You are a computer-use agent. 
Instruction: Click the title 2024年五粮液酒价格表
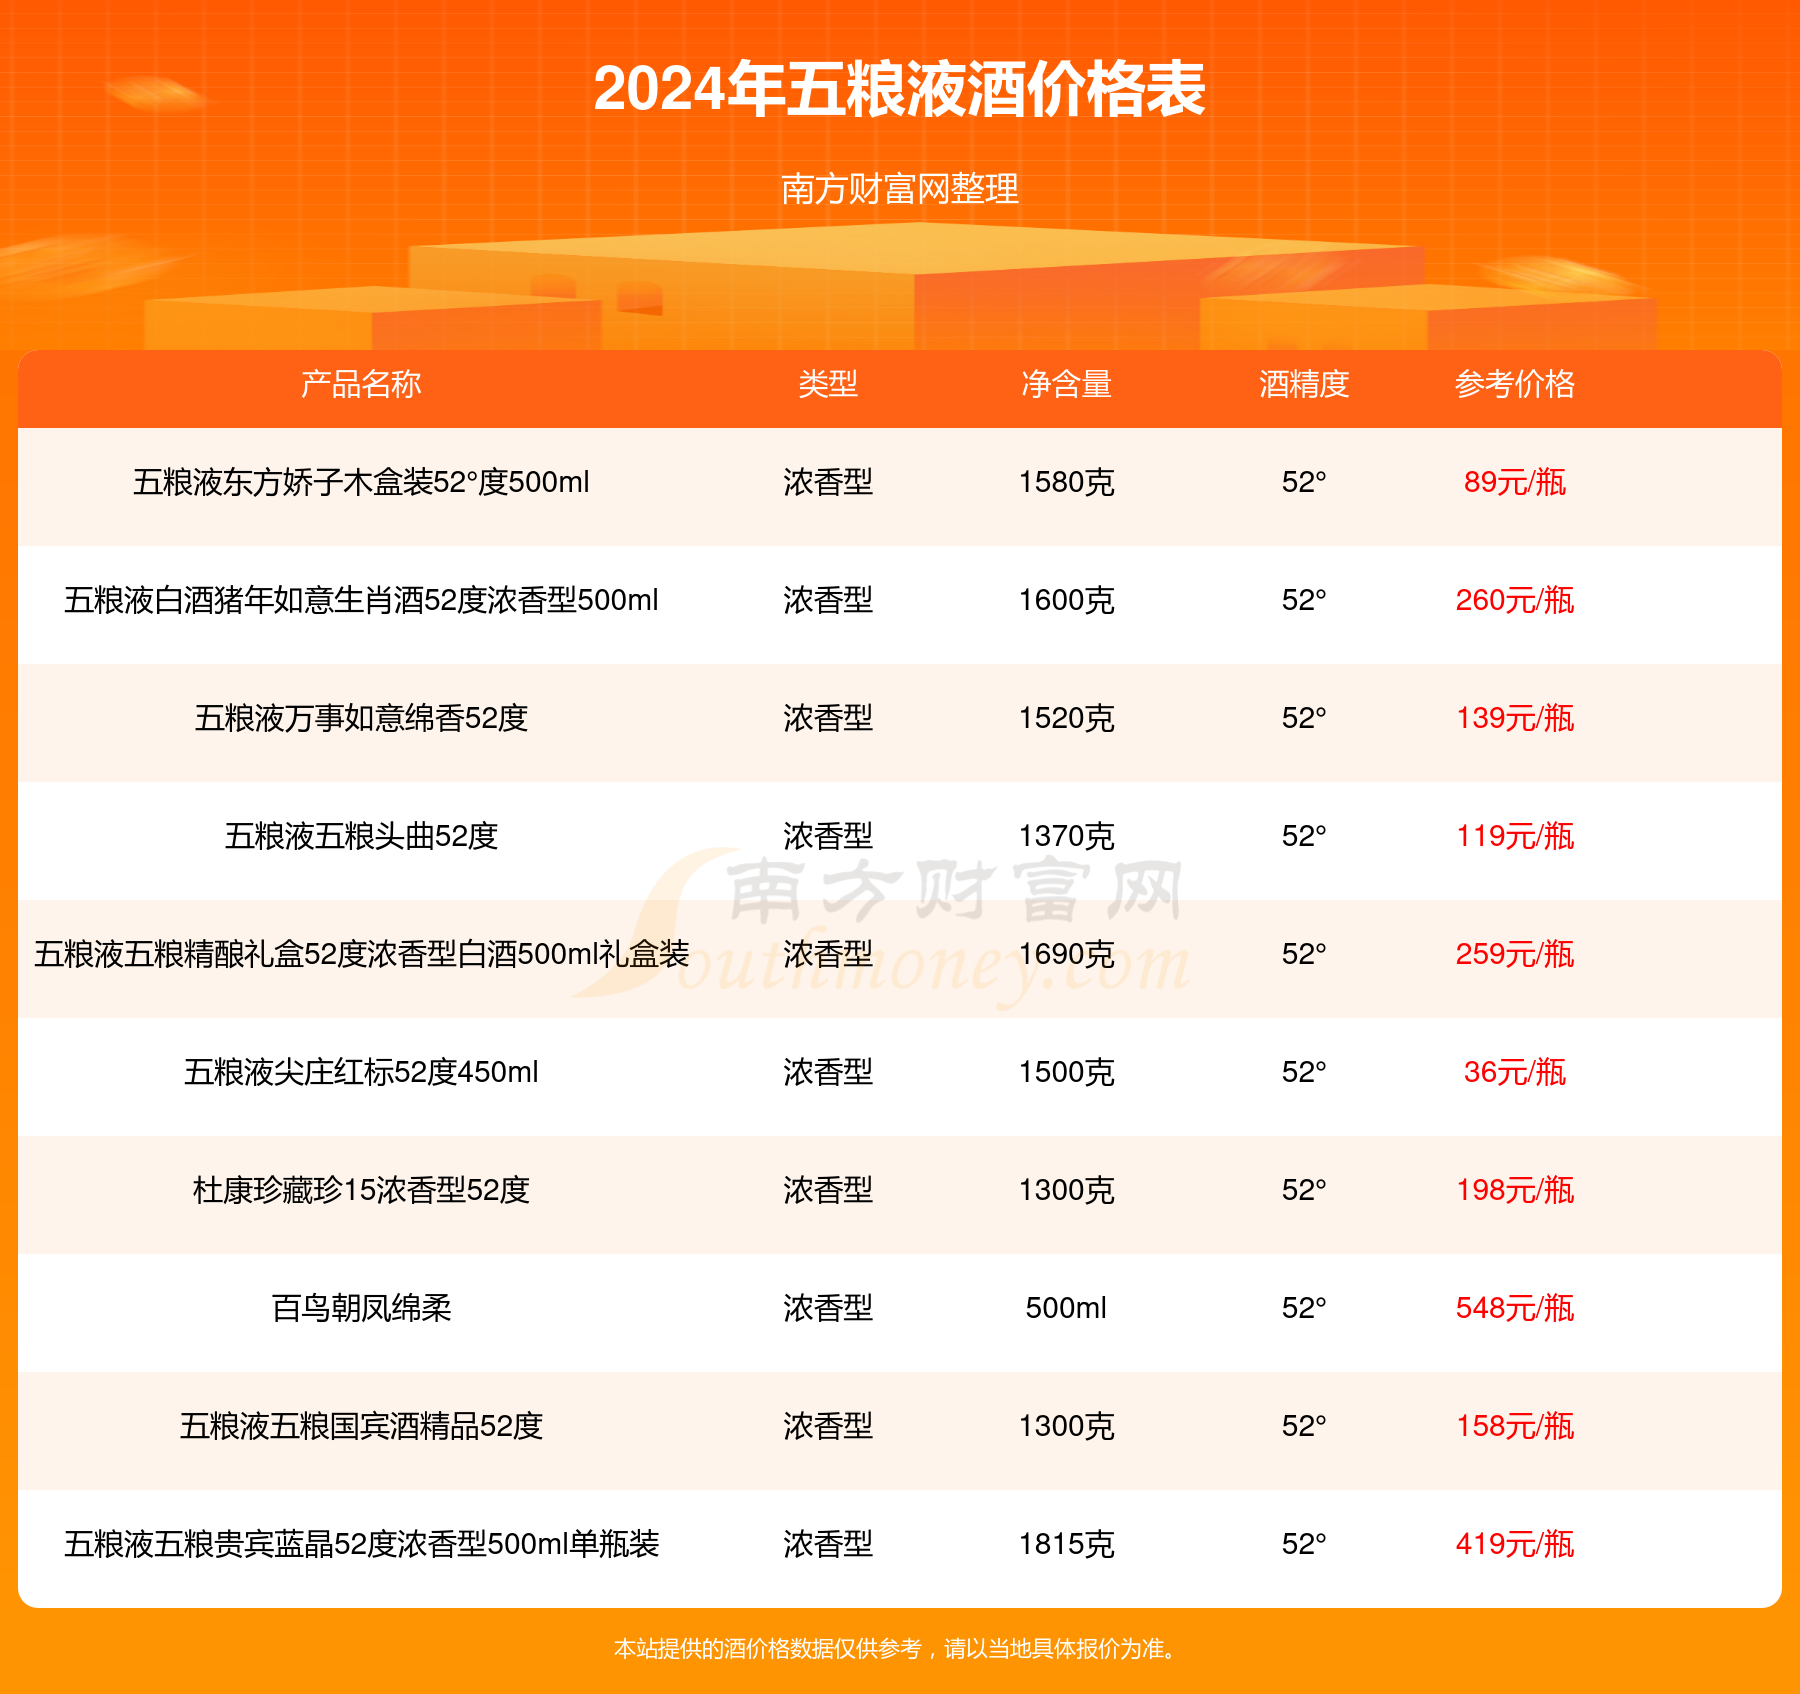(900, 89)
